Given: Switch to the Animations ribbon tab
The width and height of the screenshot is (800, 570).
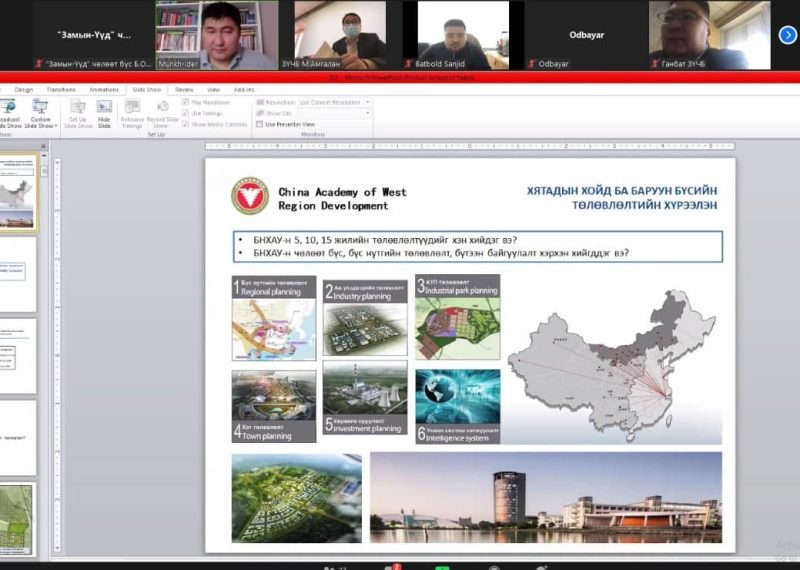Looking at the screenshot, I should [103, 89].
